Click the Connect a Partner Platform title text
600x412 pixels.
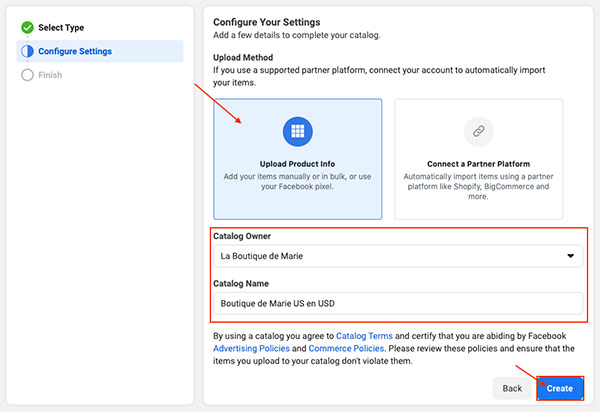[478, 164]
